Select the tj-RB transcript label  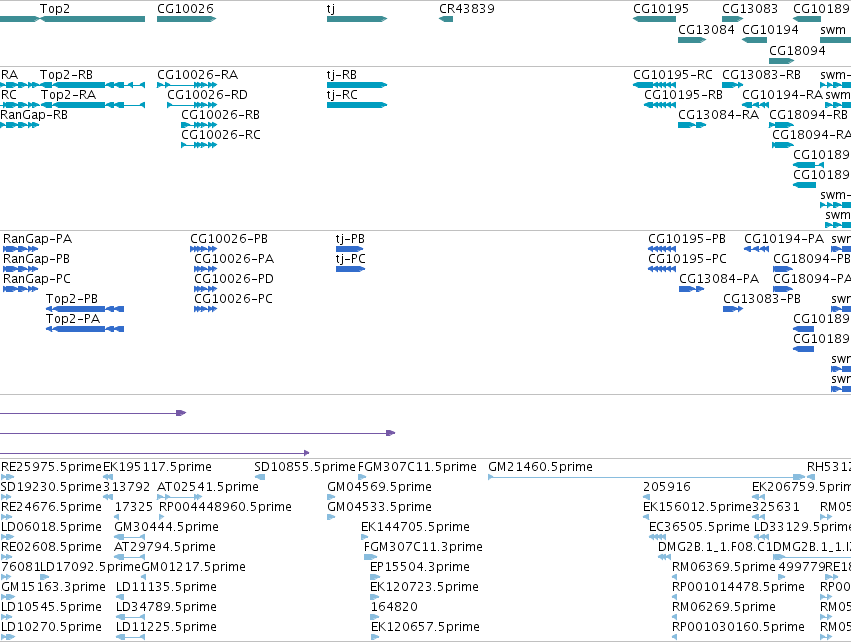(342, 75)
